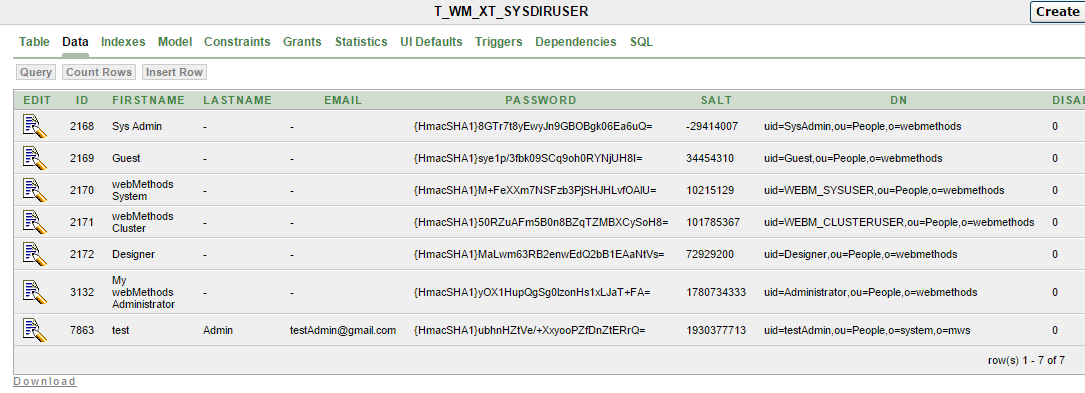Viewport: 1085px width, 393px height.
Task: Open the Indexes tab
Action: tap(123, 42)
